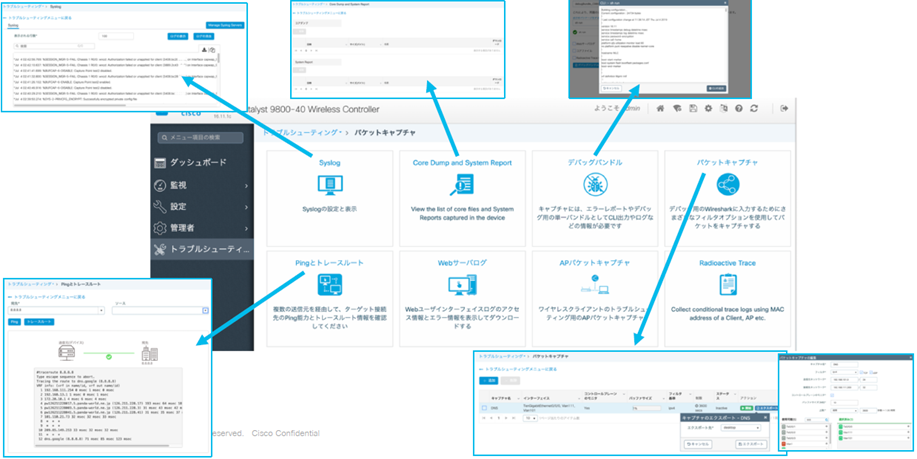The image size is (917, 459).
Task: Click the logout icon in header
Action: [x=784, y=108]
